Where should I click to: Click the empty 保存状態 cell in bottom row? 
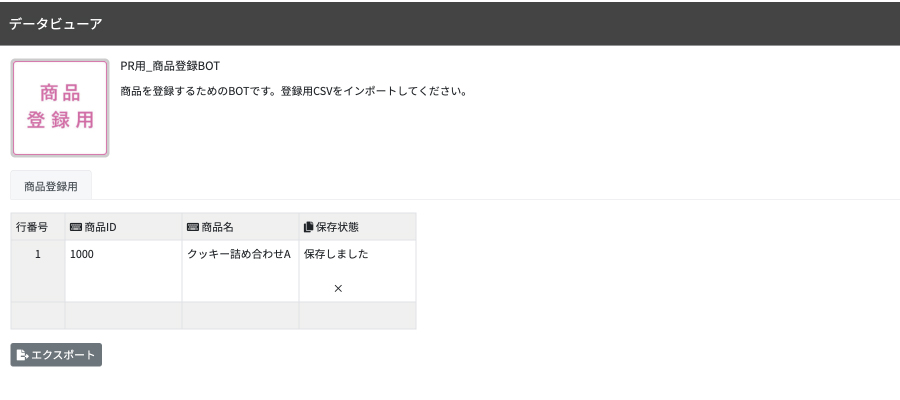point(358,316)
